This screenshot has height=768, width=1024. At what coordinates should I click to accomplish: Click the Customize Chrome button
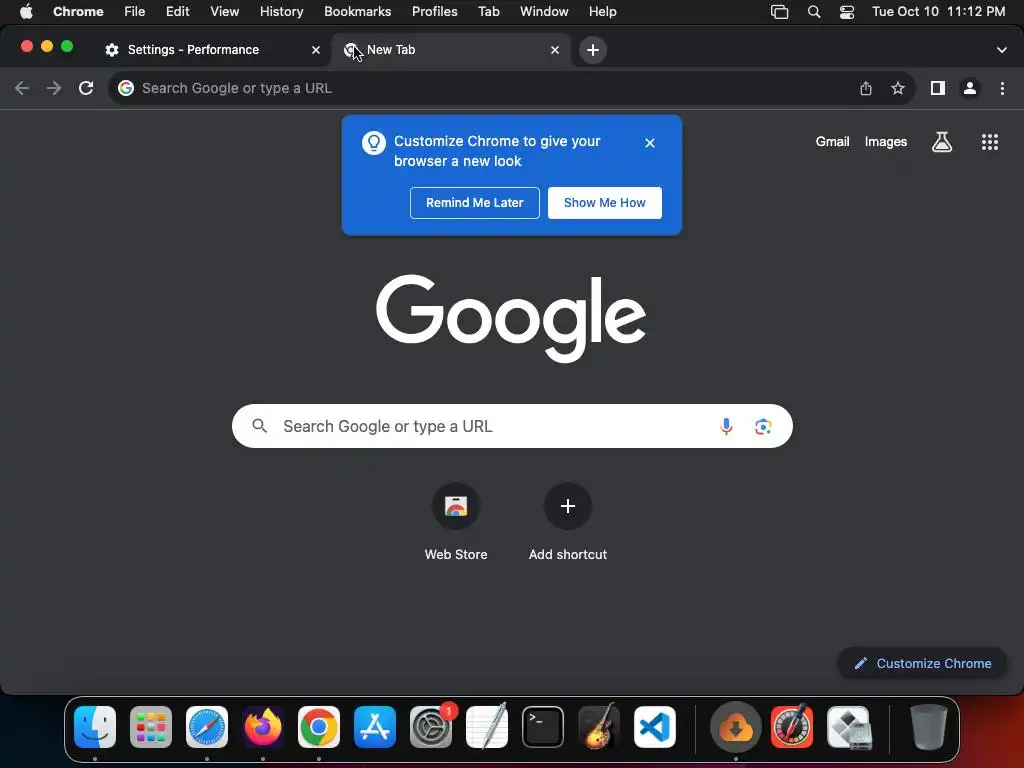922,664
